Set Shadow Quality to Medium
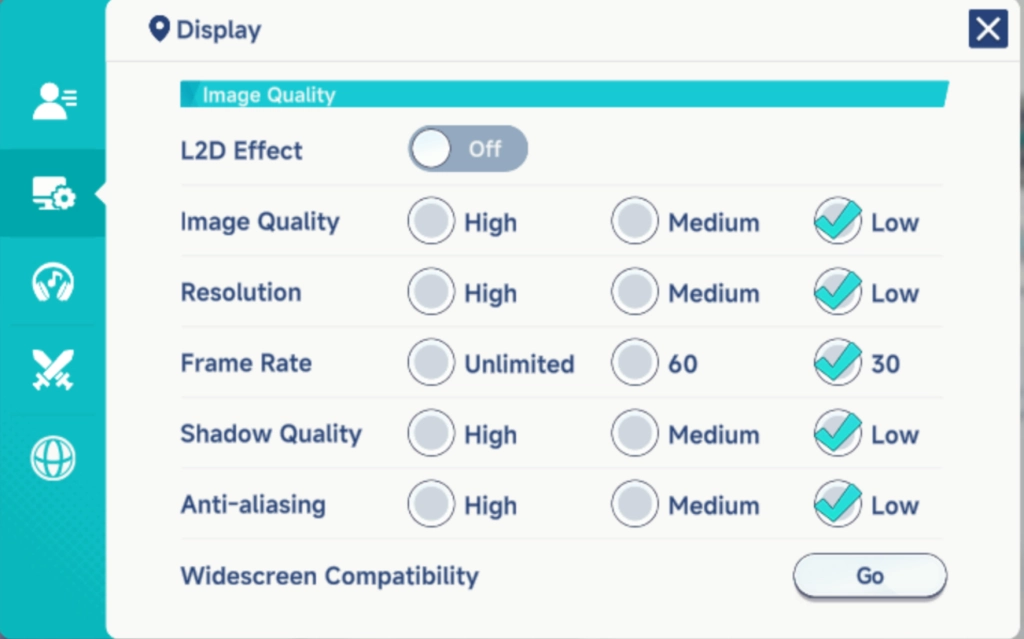1024x639 pixels. tap(636, 435)
